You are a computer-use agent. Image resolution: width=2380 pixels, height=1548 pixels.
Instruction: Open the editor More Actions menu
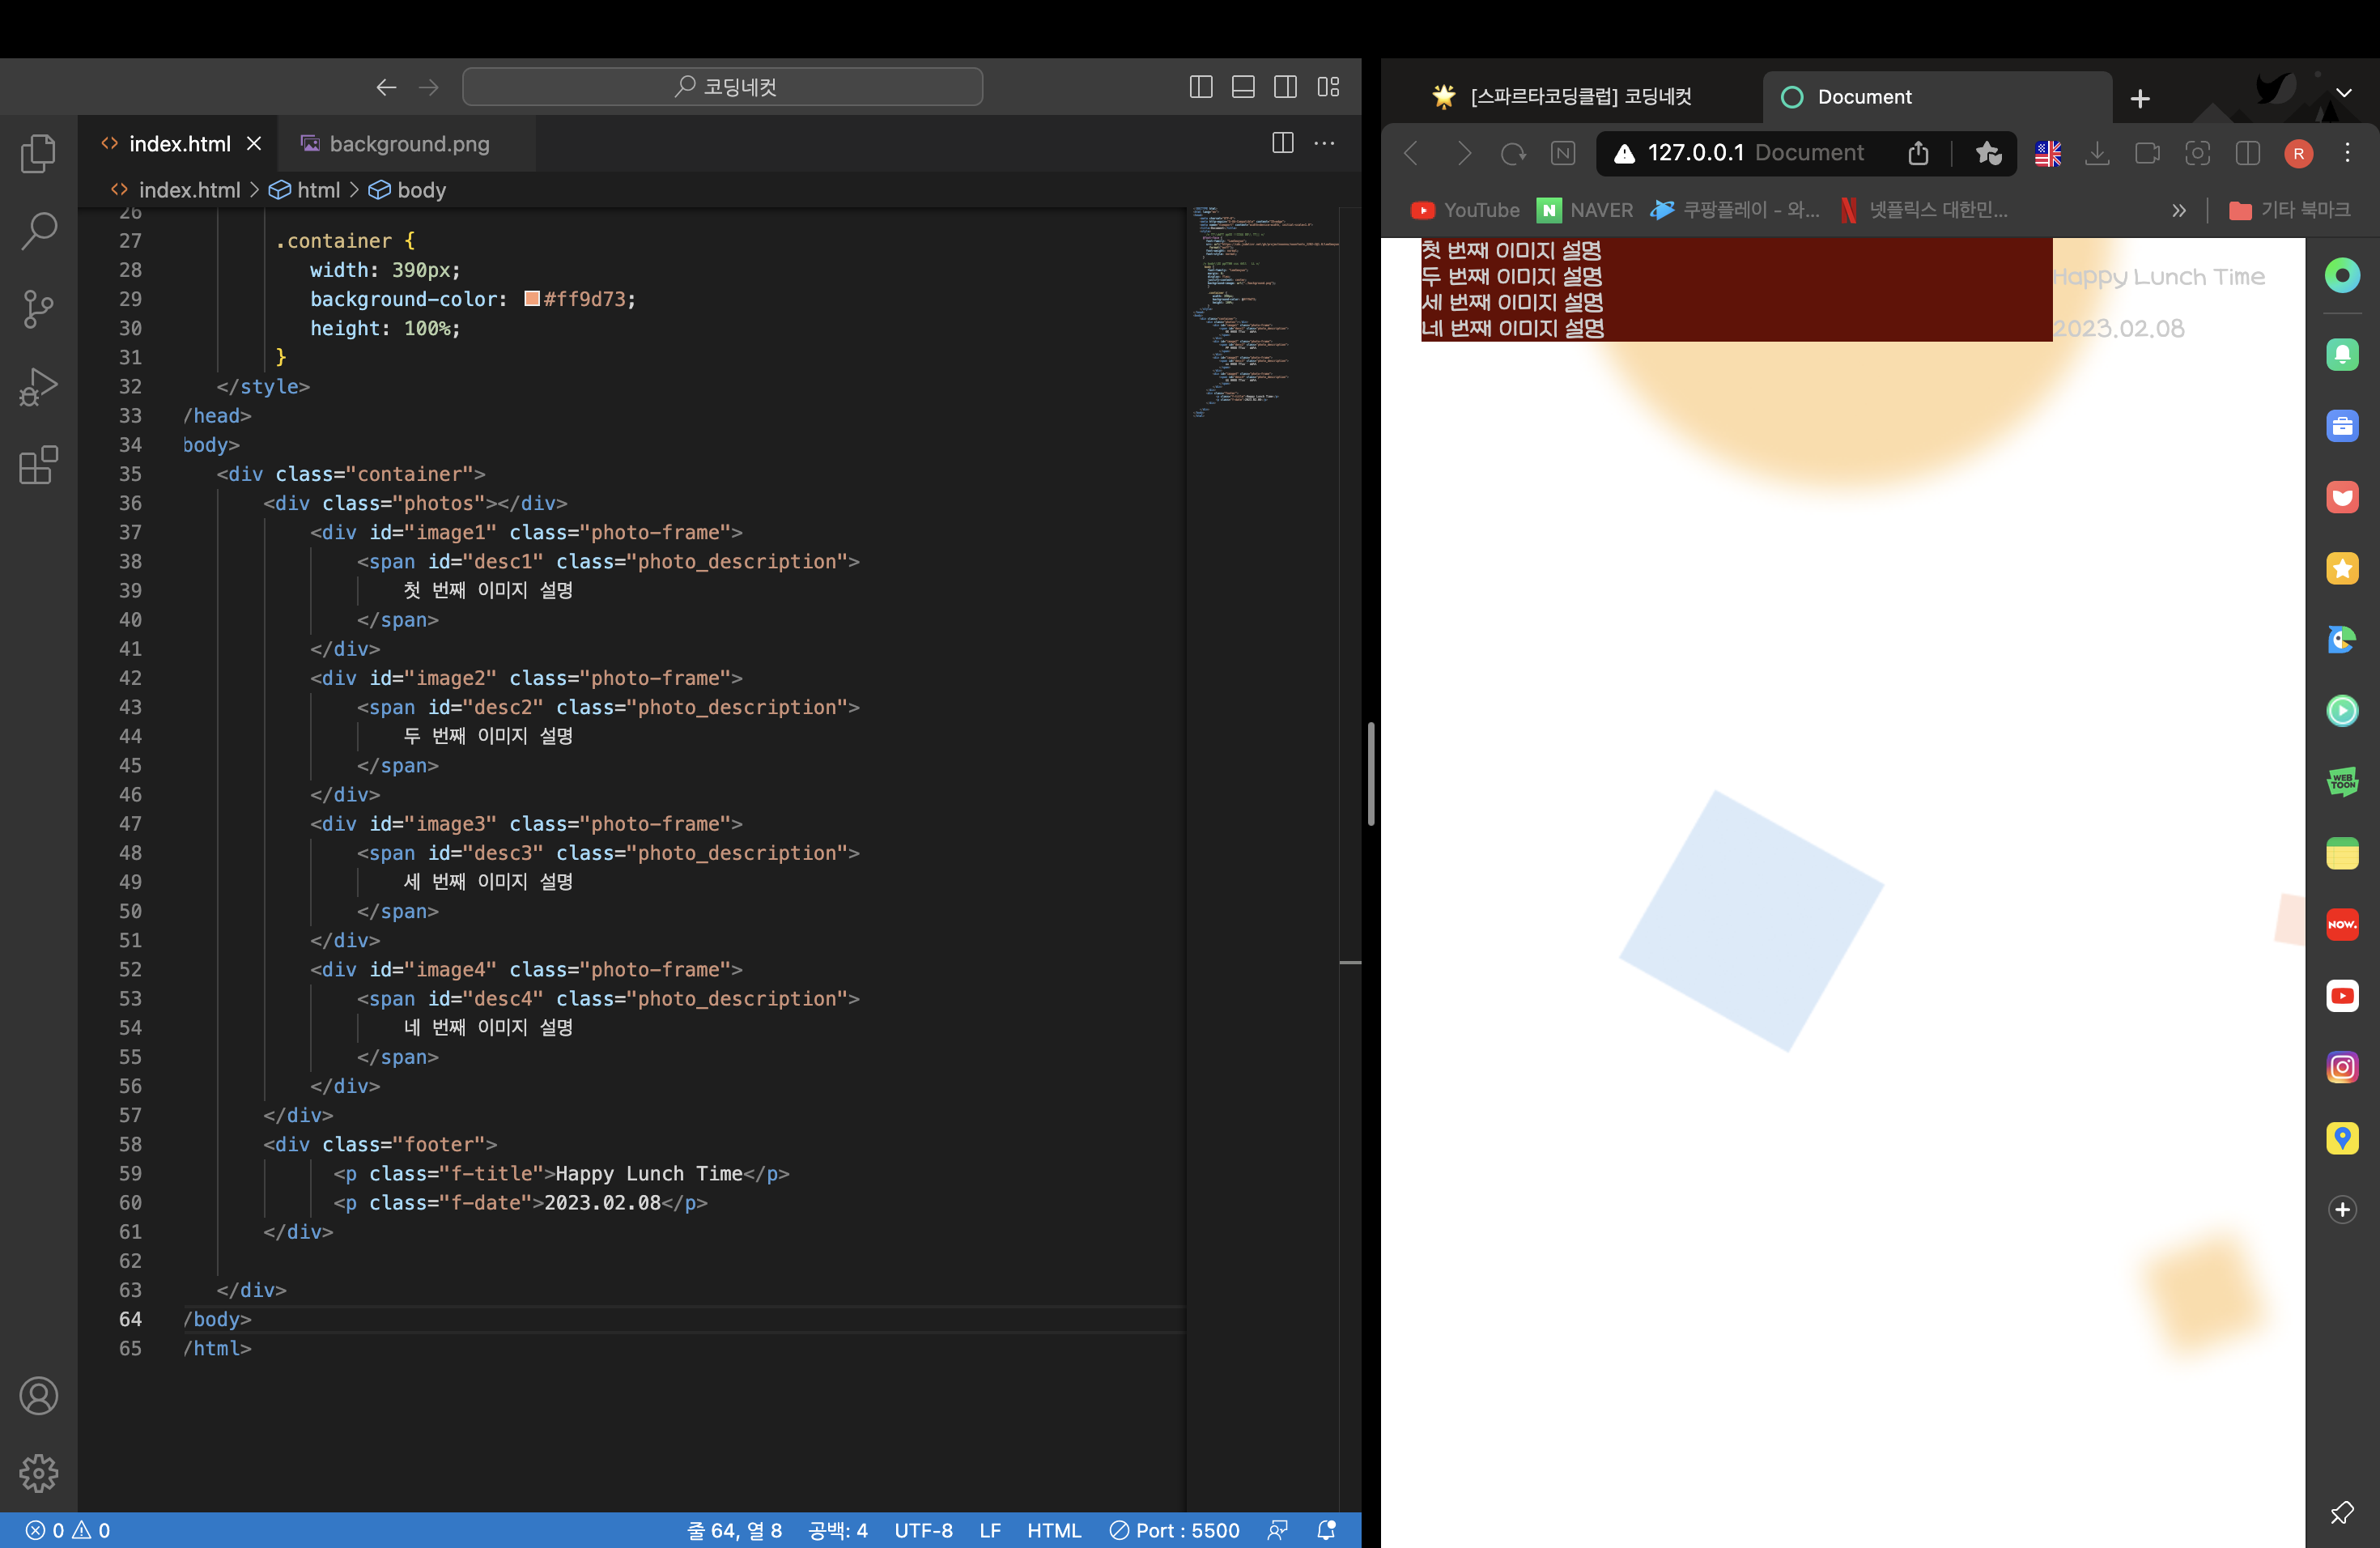1325,143
